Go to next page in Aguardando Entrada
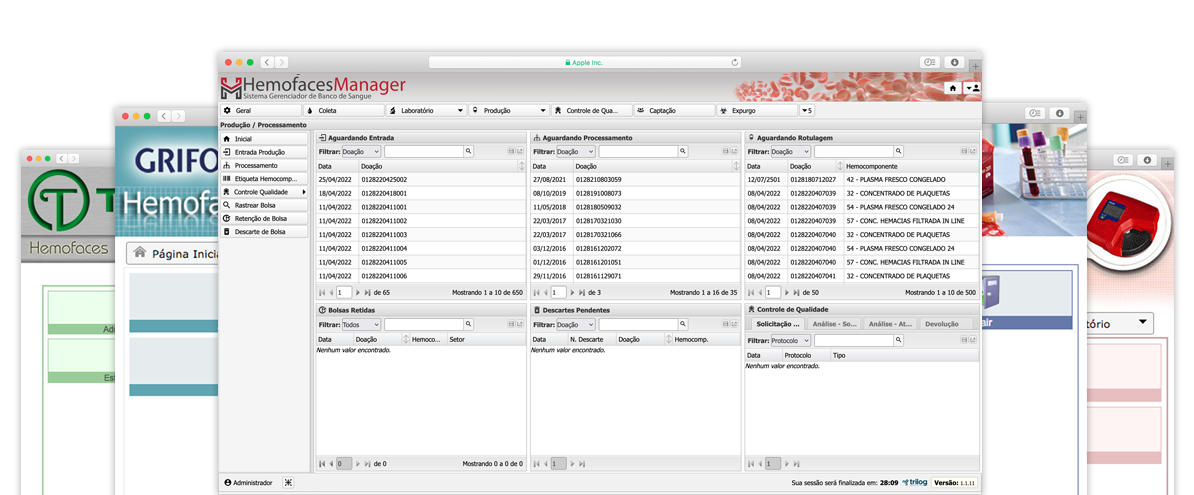 [x=359, y=292]
